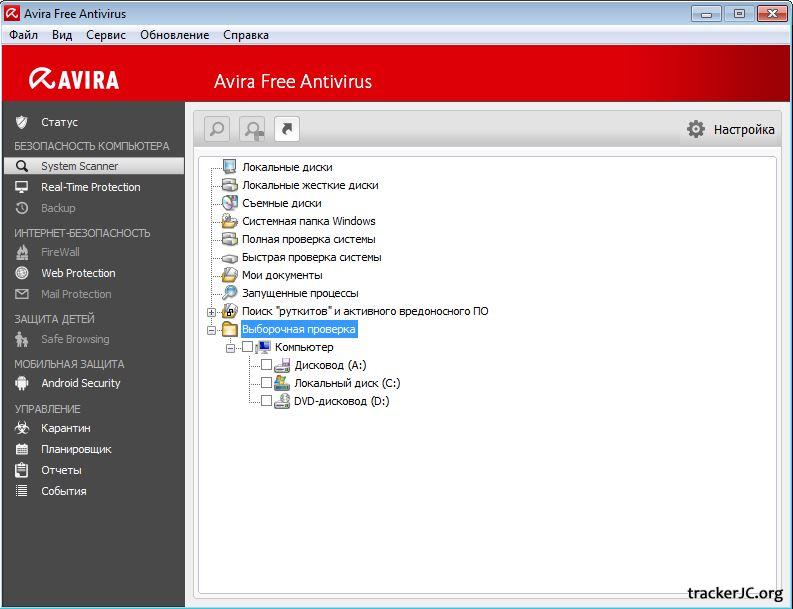Image resolution: width=793 pixels, height=609 pixels.
Task: Open Планировщик calendar icon in sidebar
Action: coord(22,449)
